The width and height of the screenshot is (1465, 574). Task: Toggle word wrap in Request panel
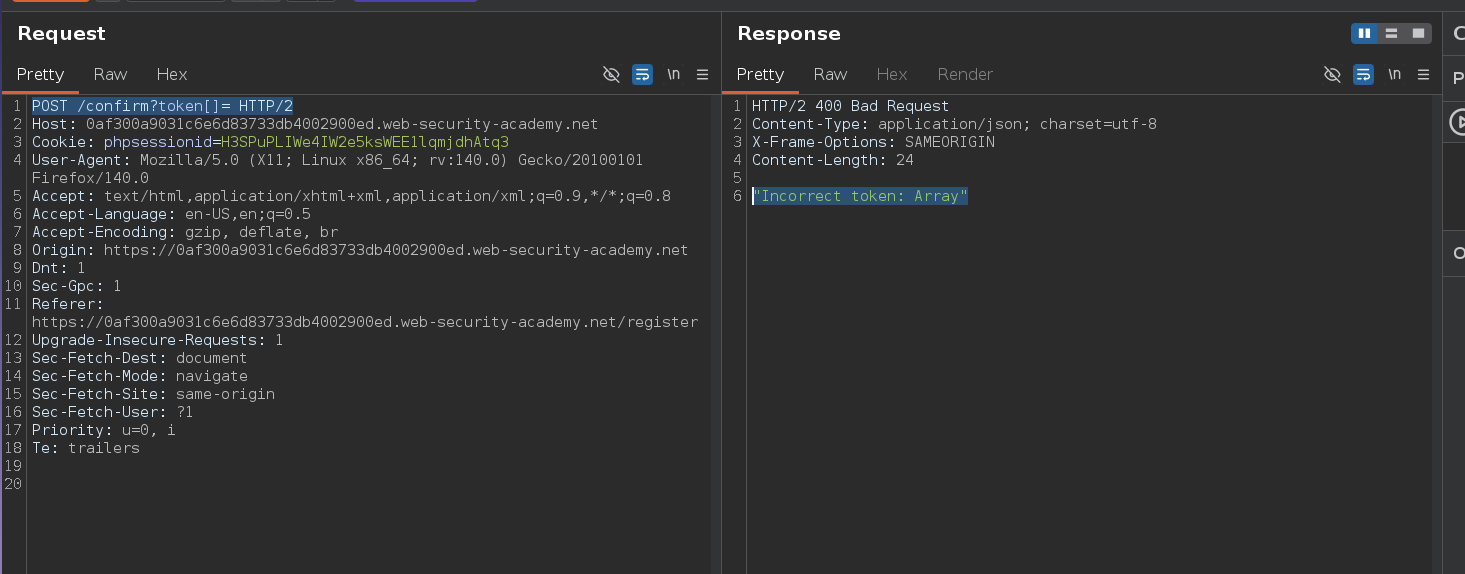pyautogui.click(x=642, y=74)
